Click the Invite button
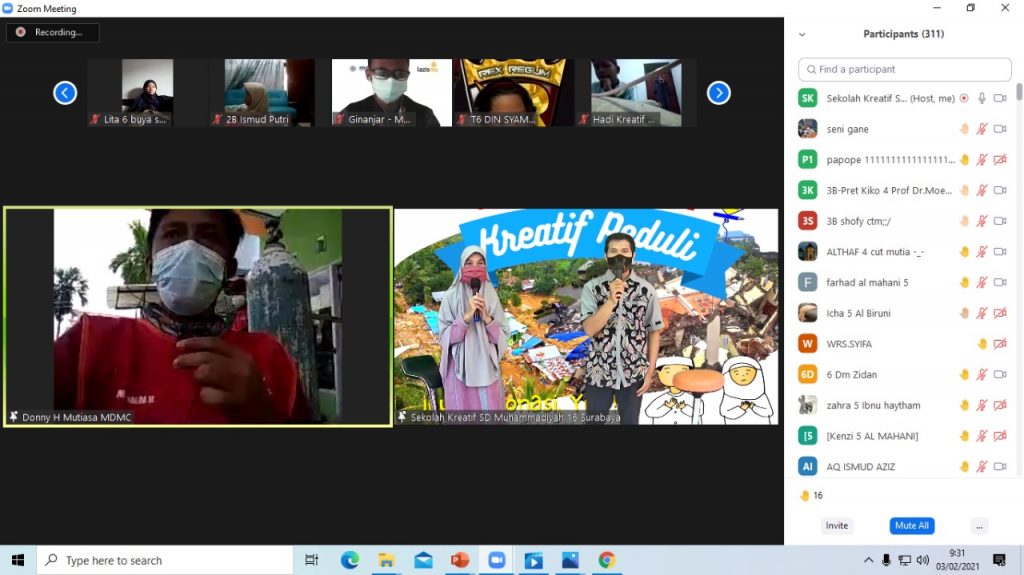The height and width of the screenshot is (575, 1024). (837, 526)
